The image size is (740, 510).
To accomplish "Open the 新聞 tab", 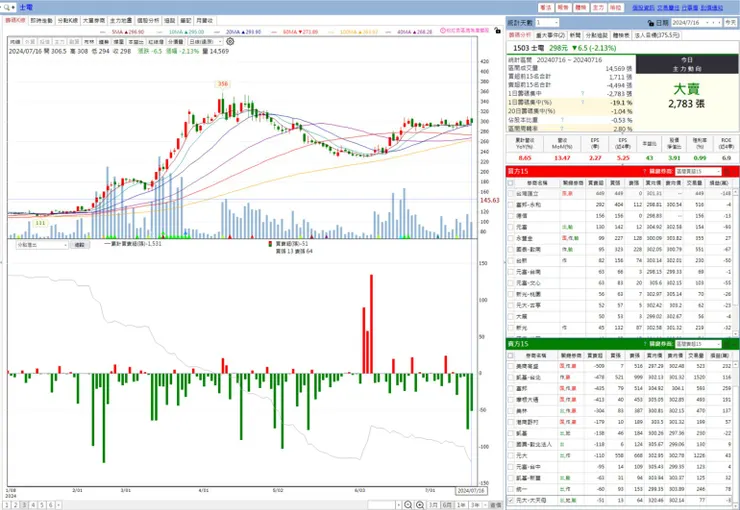I will (x=575, y=35).
